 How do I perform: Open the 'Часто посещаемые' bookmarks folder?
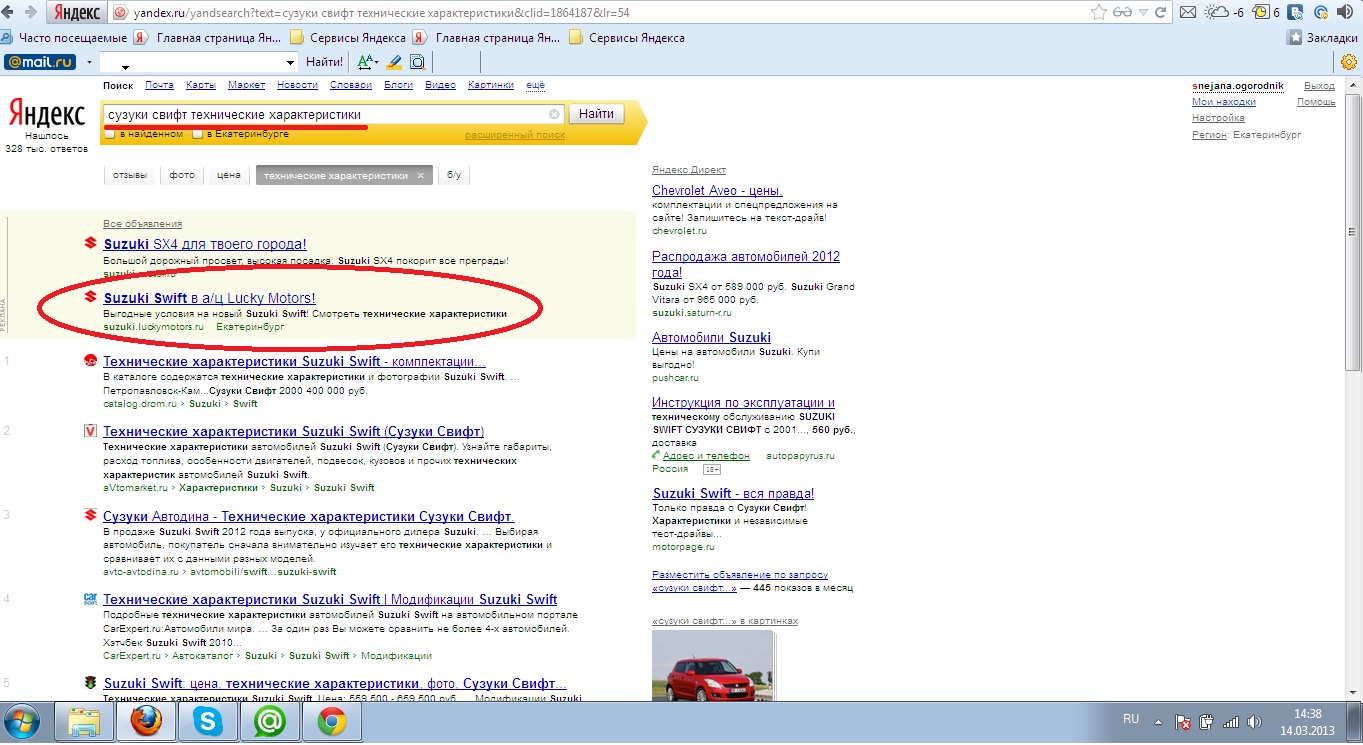click(x=66, y=38)
